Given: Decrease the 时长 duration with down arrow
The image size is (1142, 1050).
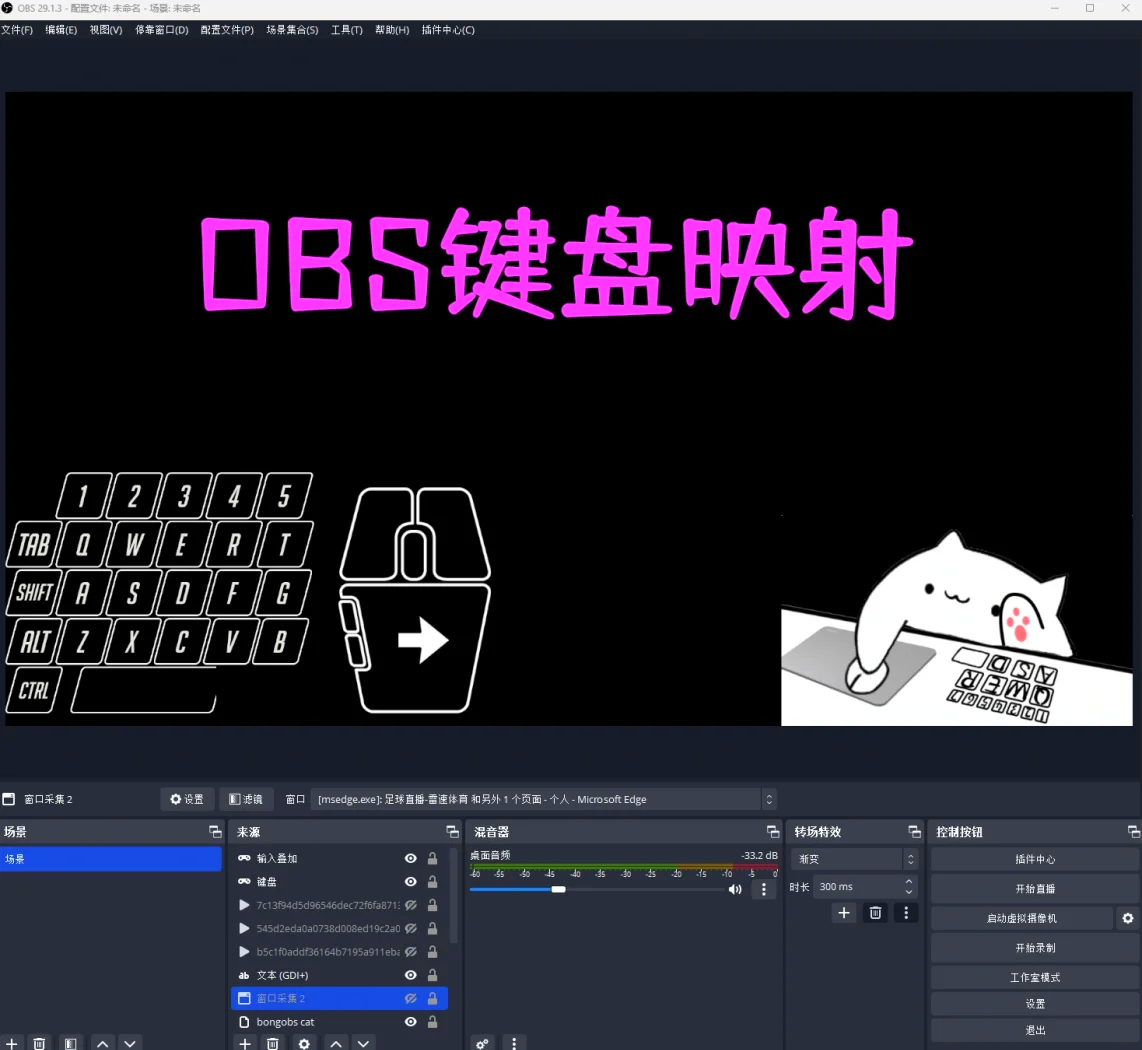Looking at the screenshot, I should (908, 892).
